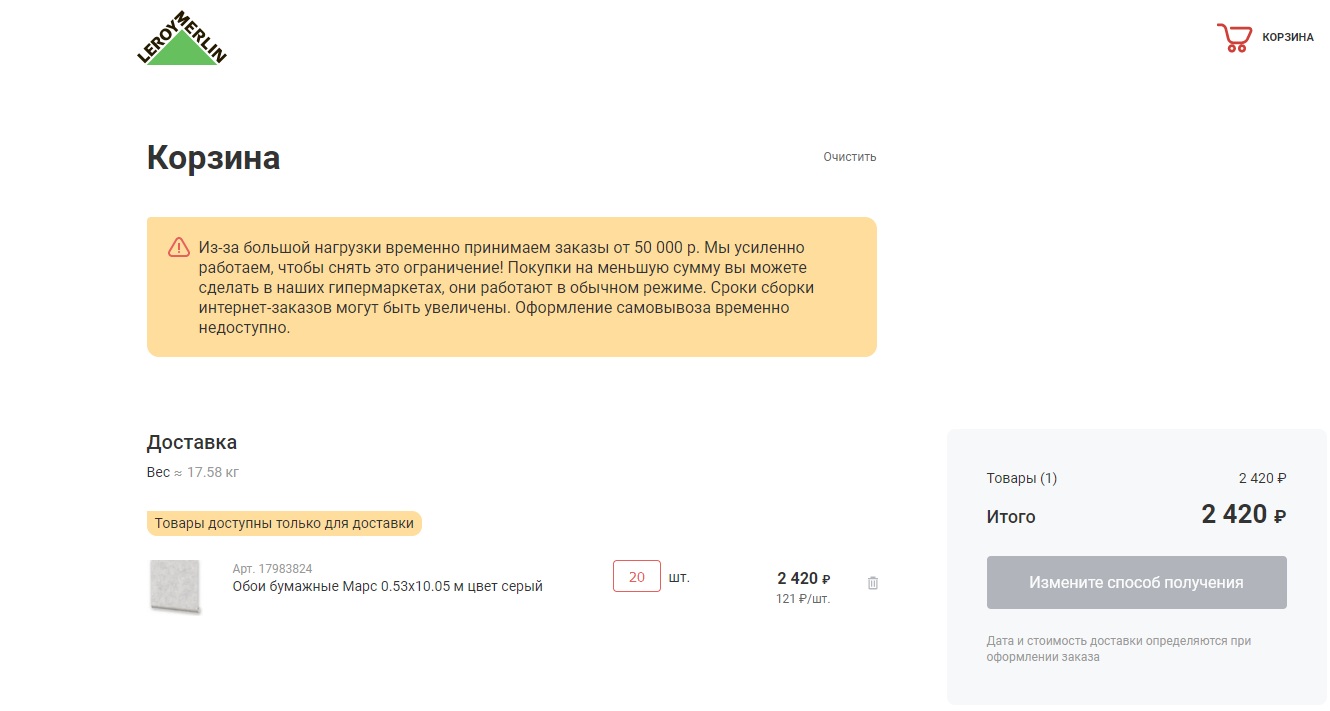
Task: Click the "Корзина" label next to cart icon
Action: click(1287, 37)
